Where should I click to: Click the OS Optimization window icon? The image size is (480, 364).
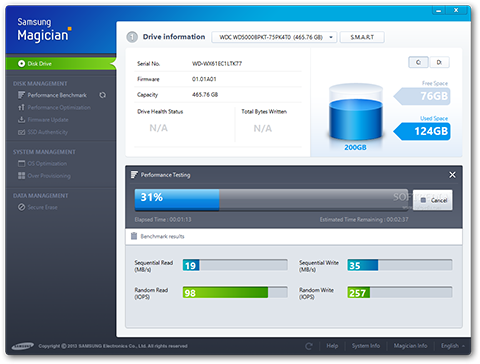click(x=21, y=163)
